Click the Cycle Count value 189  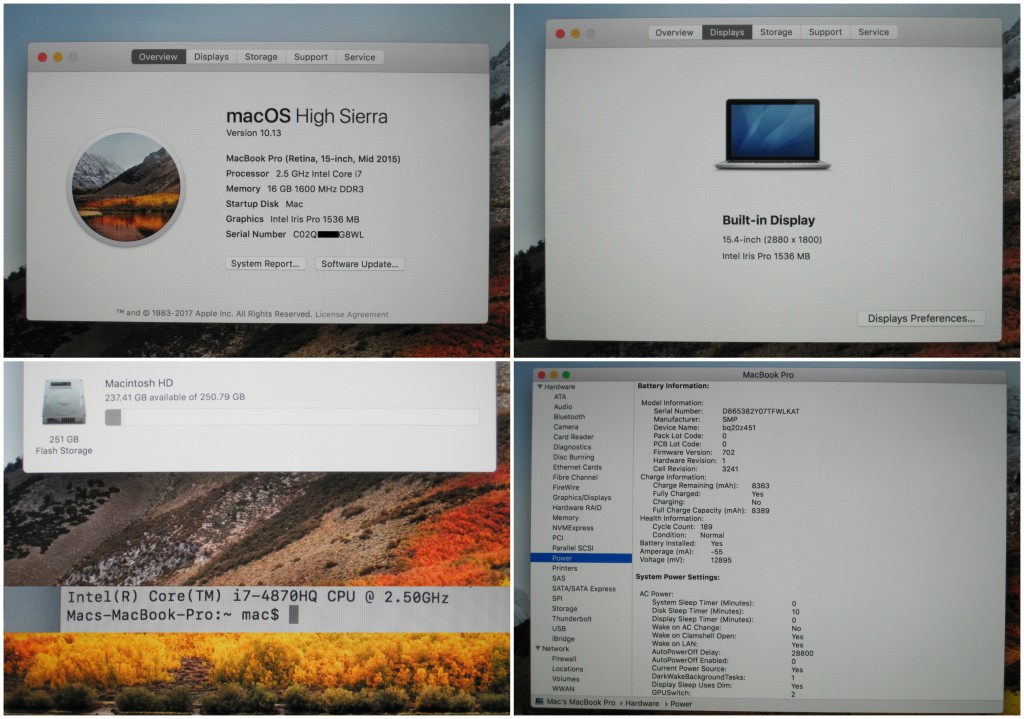(x=706, y=526)
